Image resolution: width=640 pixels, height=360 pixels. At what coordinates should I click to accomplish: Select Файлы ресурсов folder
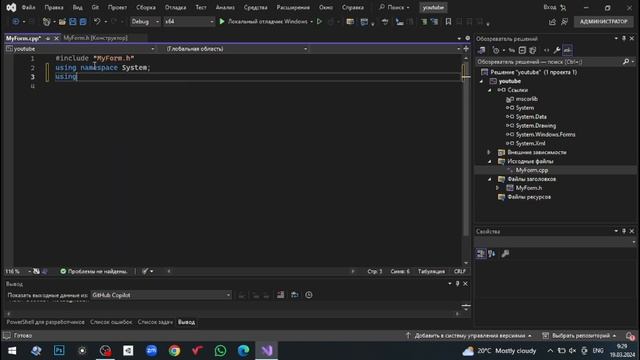pos(529,197)
